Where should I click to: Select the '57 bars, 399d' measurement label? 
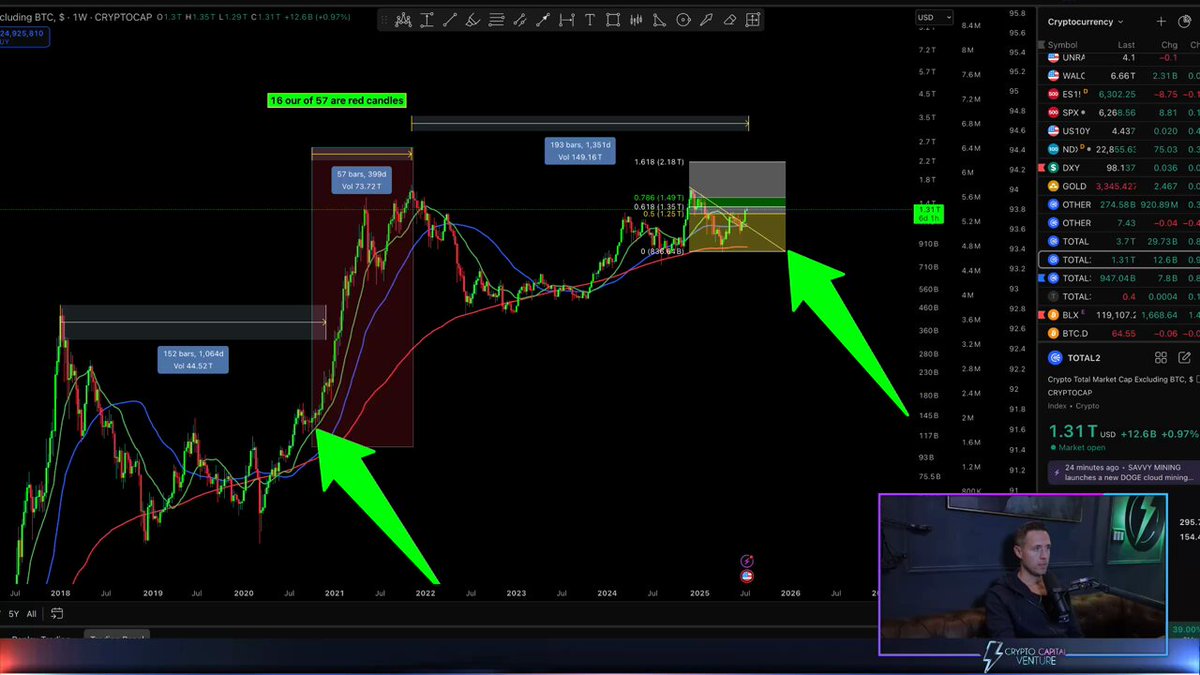(x=360, y=179)
